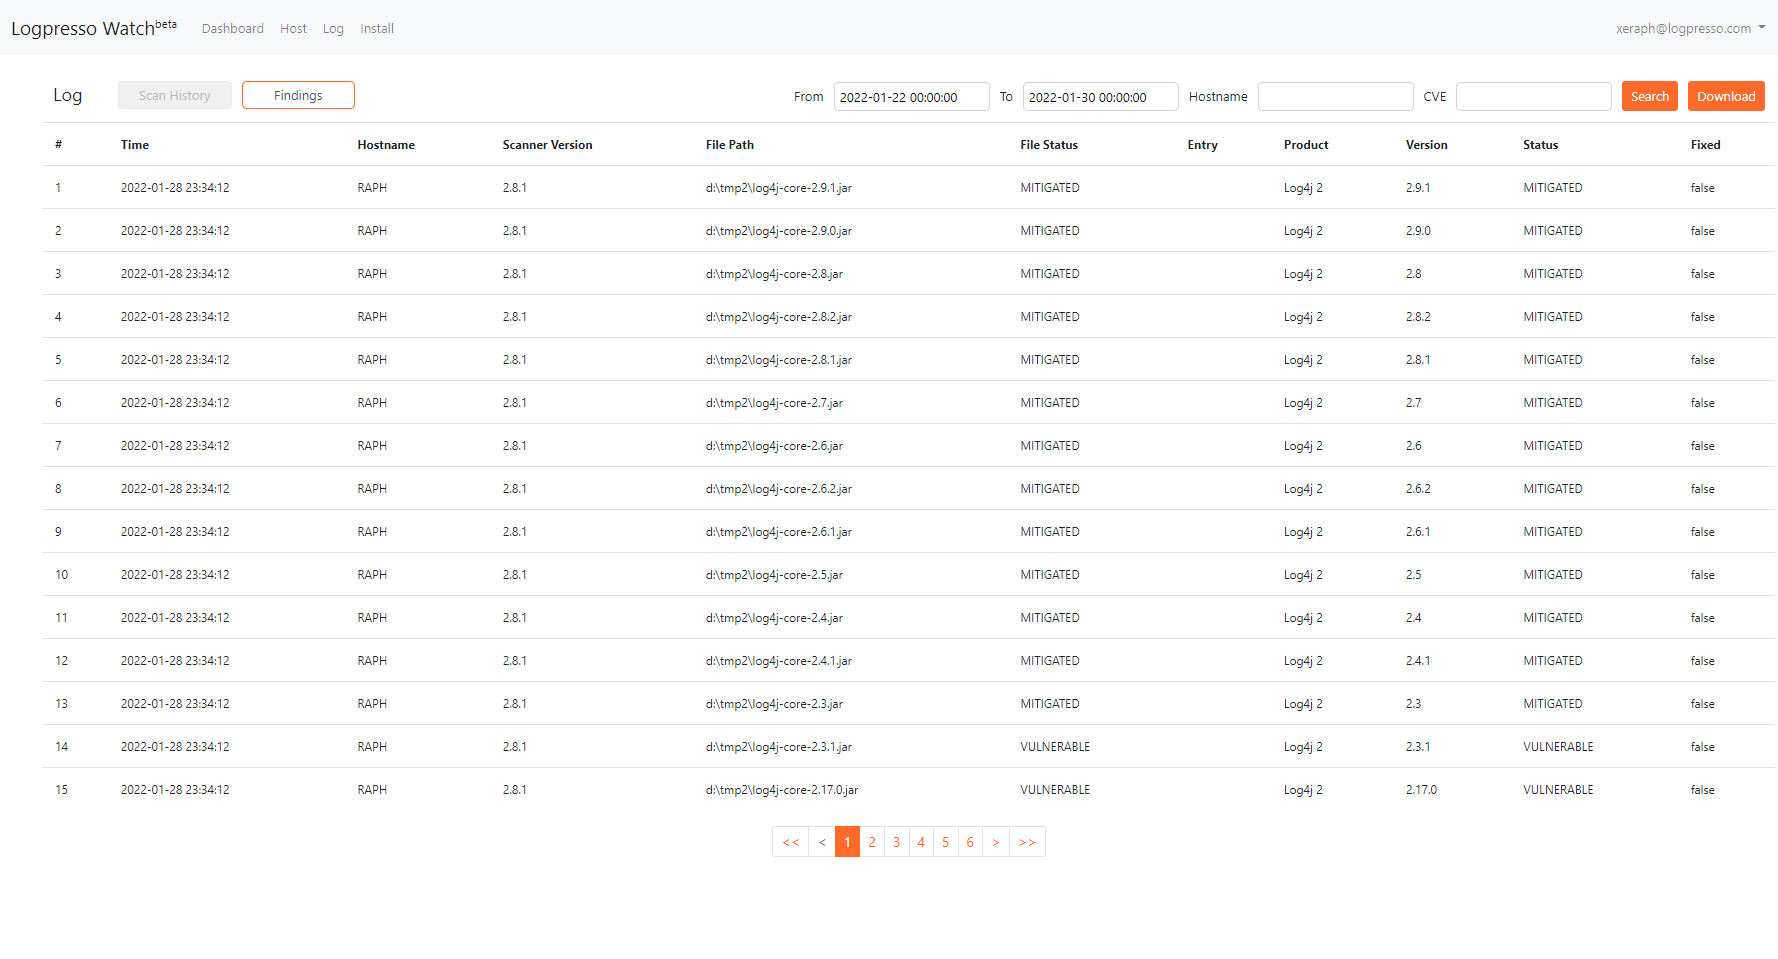Go to previous page with < arrow
The image size is (1778, 959).
pyautogui.click(x=822, y=842)
